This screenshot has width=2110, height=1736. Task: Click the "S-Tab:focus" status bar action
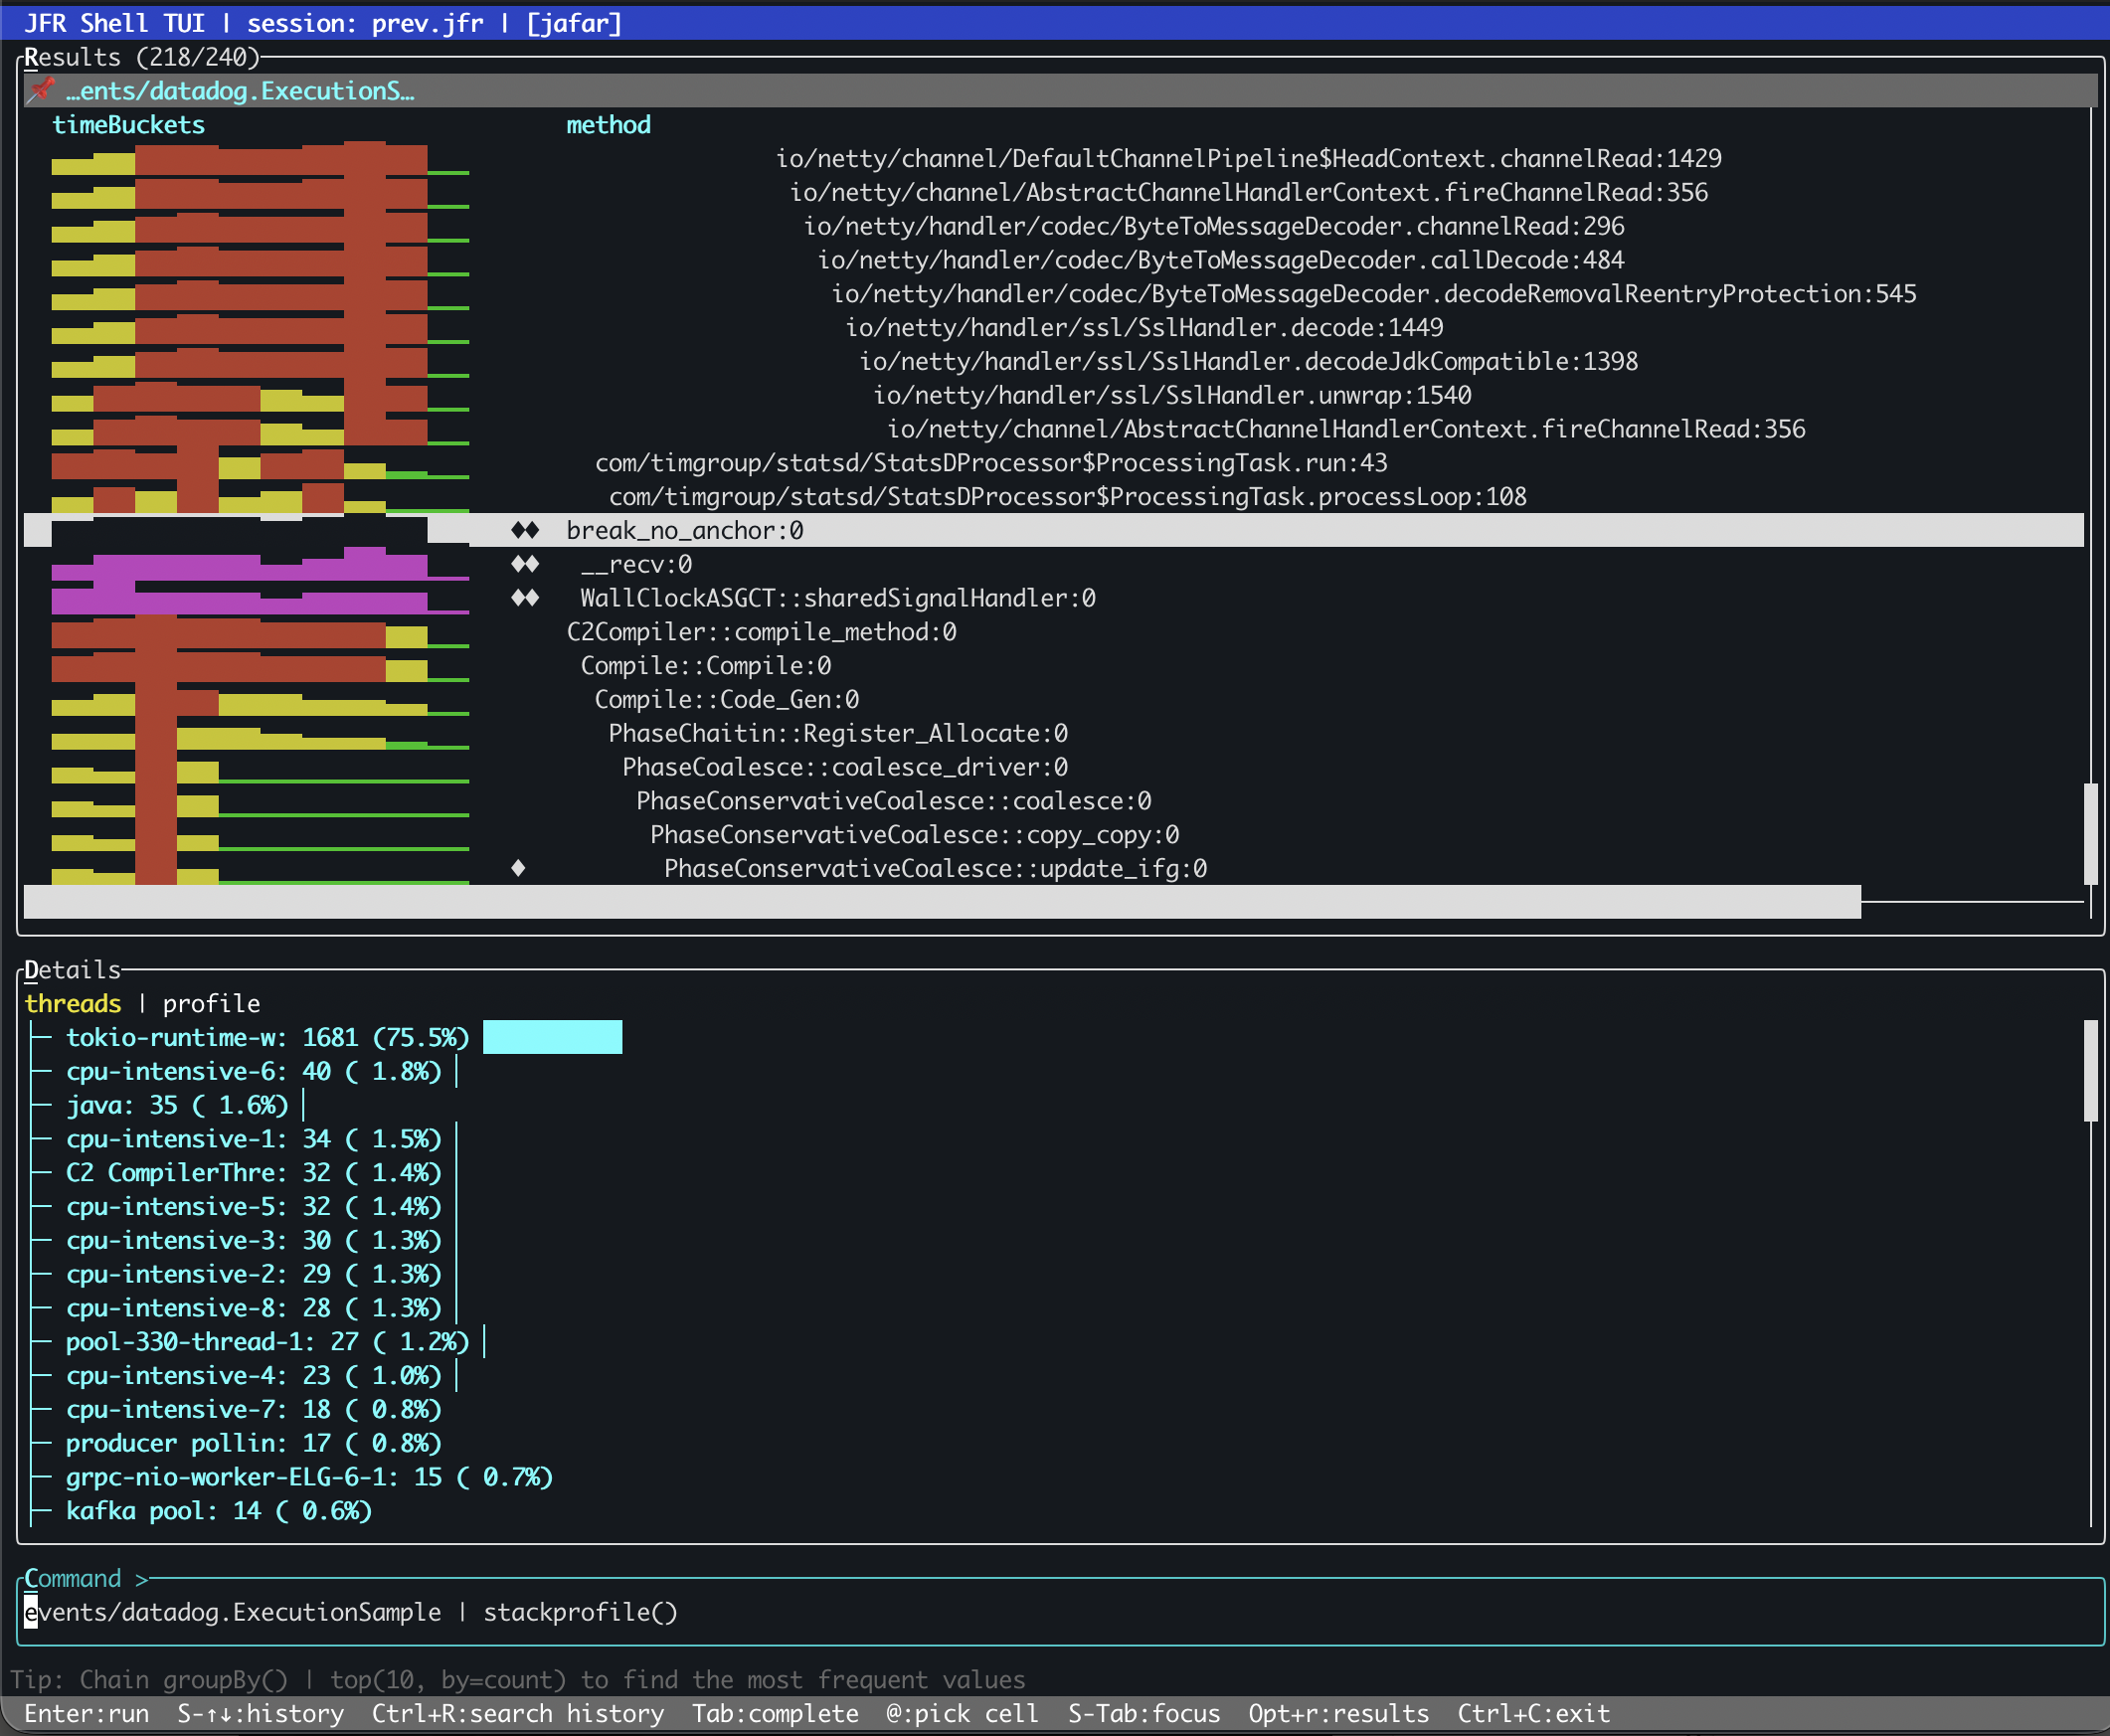[x=1144, y=1713]
